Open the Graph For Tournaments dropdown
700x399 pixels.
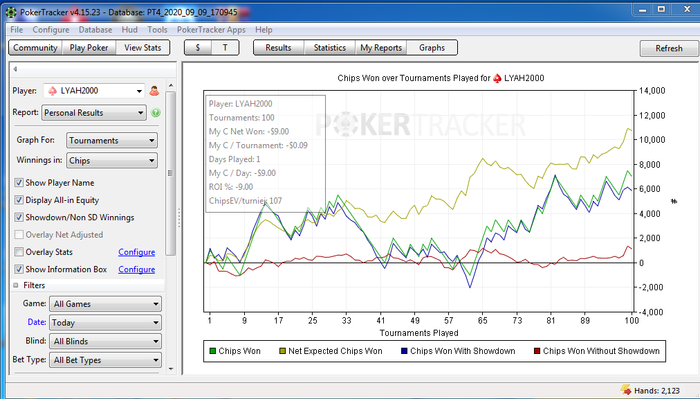(112, 141)
